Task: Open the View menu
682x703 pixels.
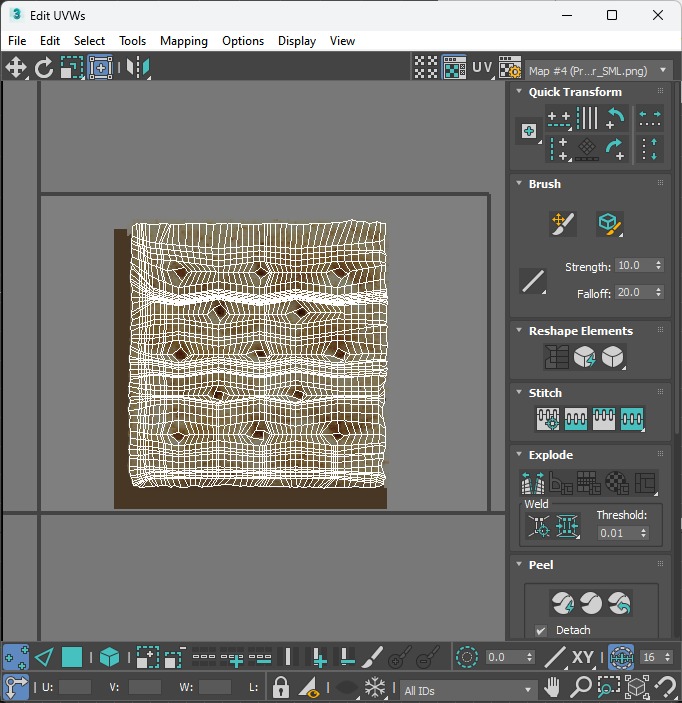Action: pos(343,41)
